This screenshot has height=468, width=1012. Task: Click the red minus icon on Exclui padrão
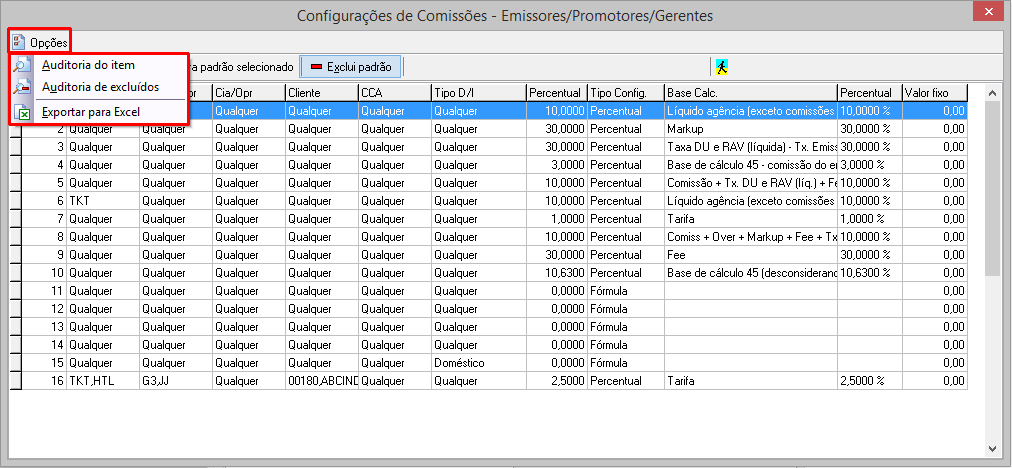316,67
